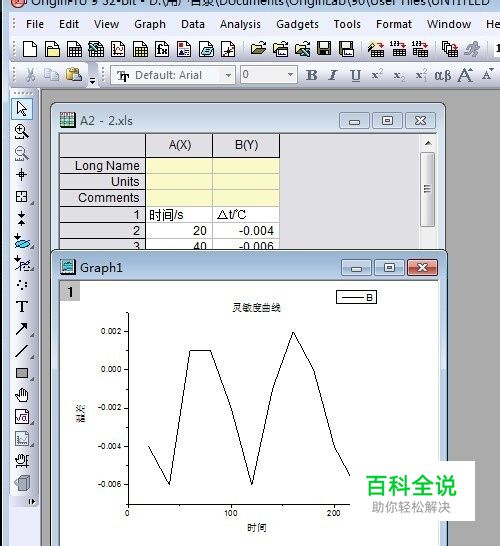Open the Graph menu

tap(150, 24)
